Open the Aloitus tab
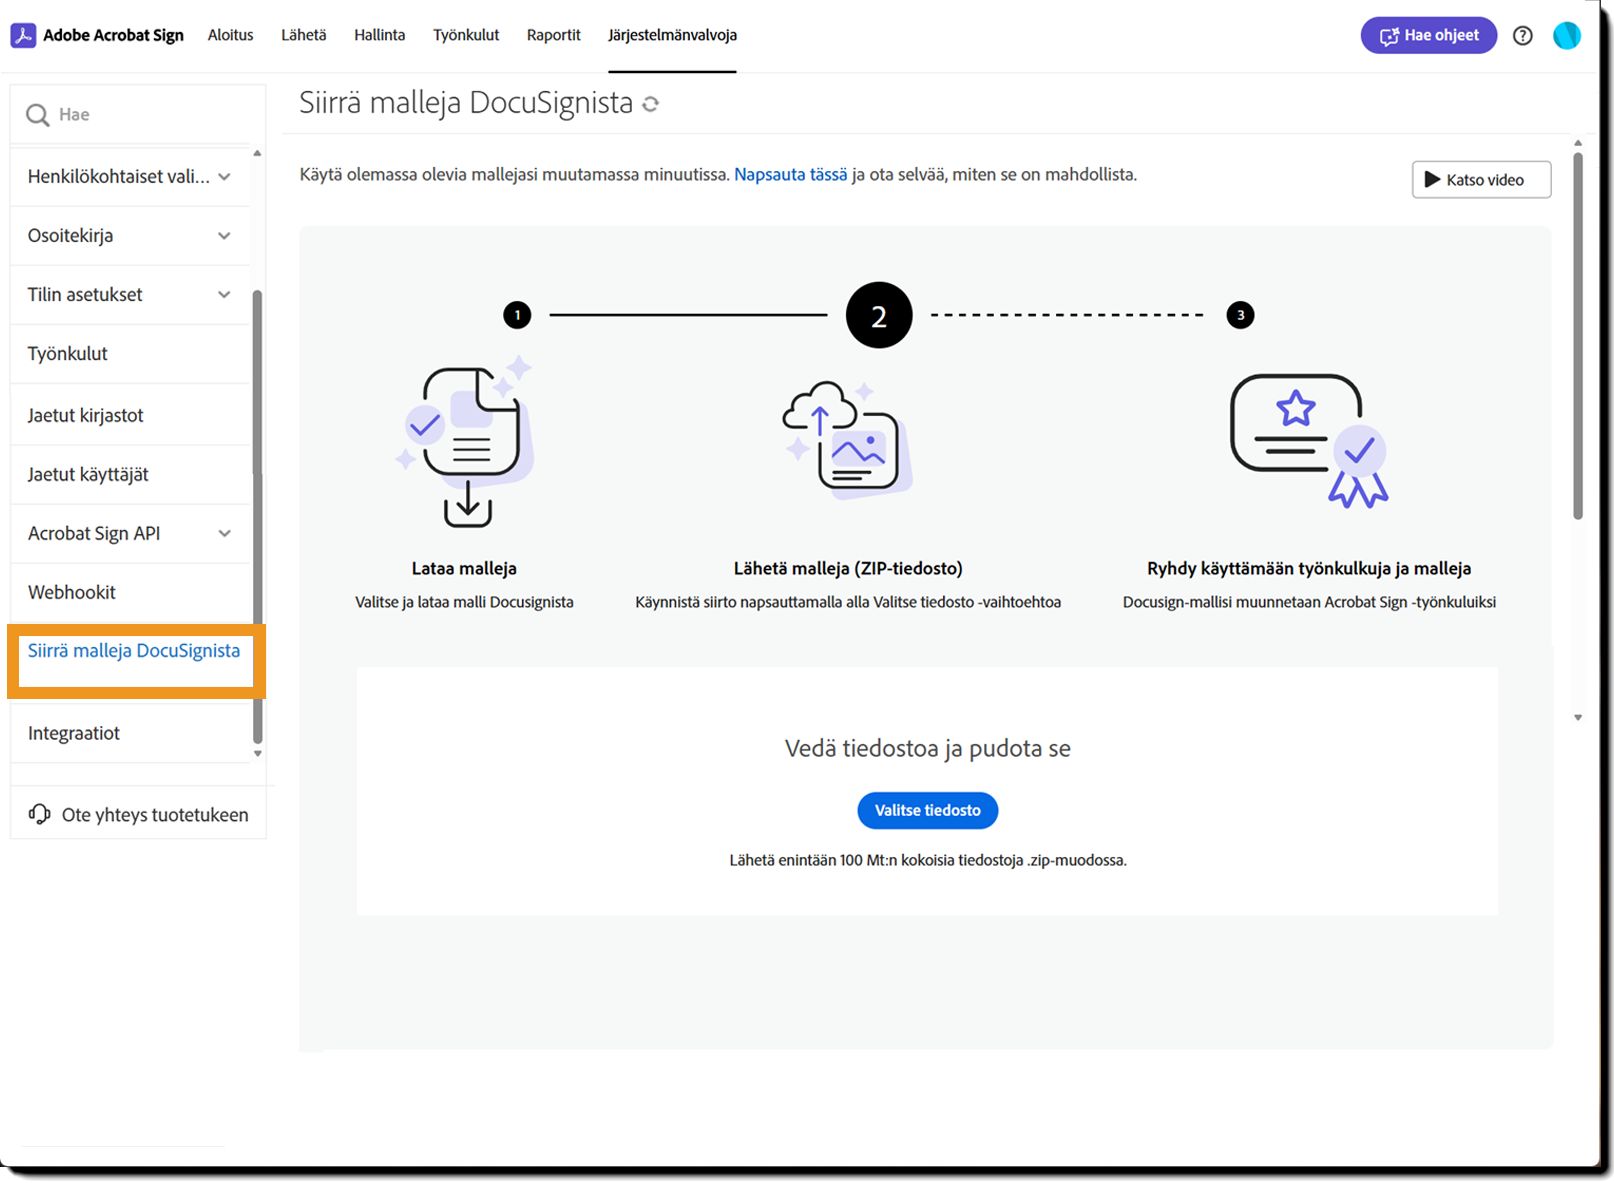 click(231, 35)
